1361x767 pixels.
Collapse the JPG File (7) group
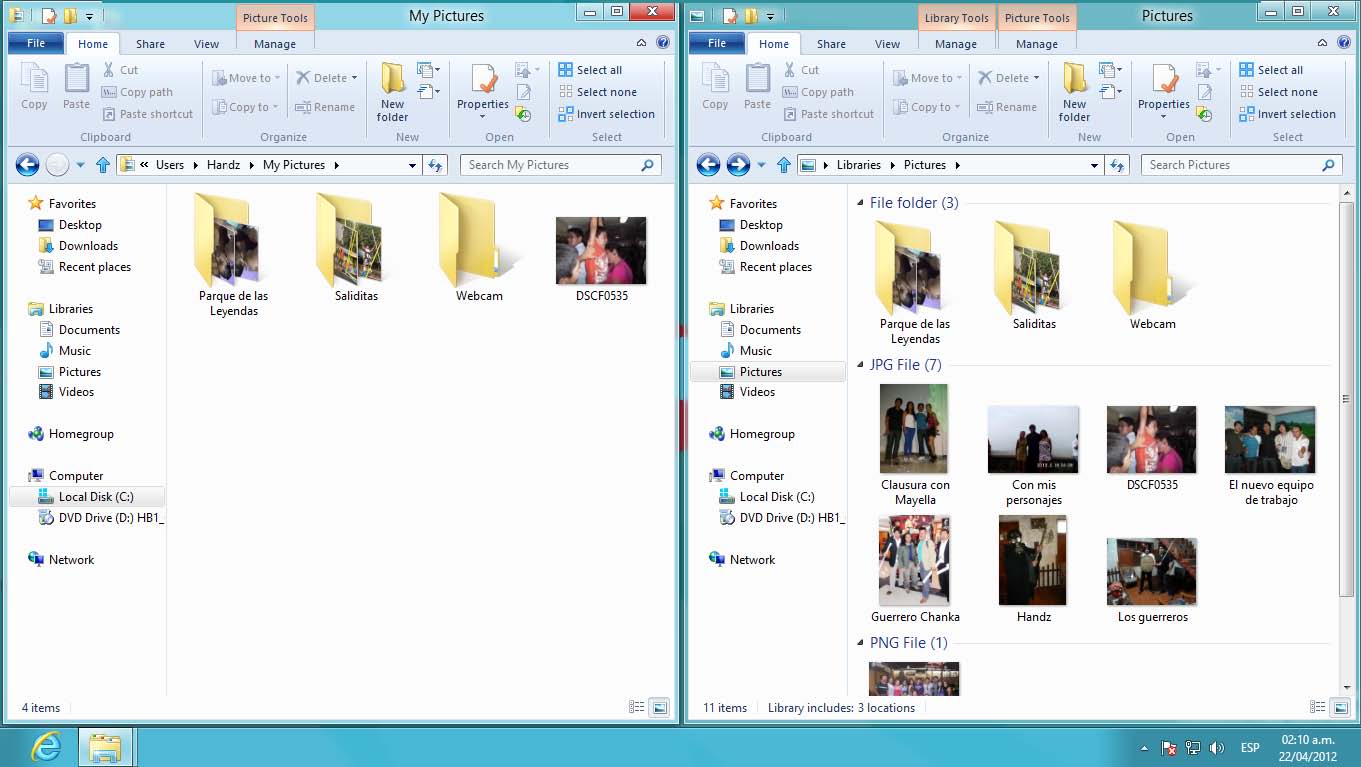tap(860, 365)
